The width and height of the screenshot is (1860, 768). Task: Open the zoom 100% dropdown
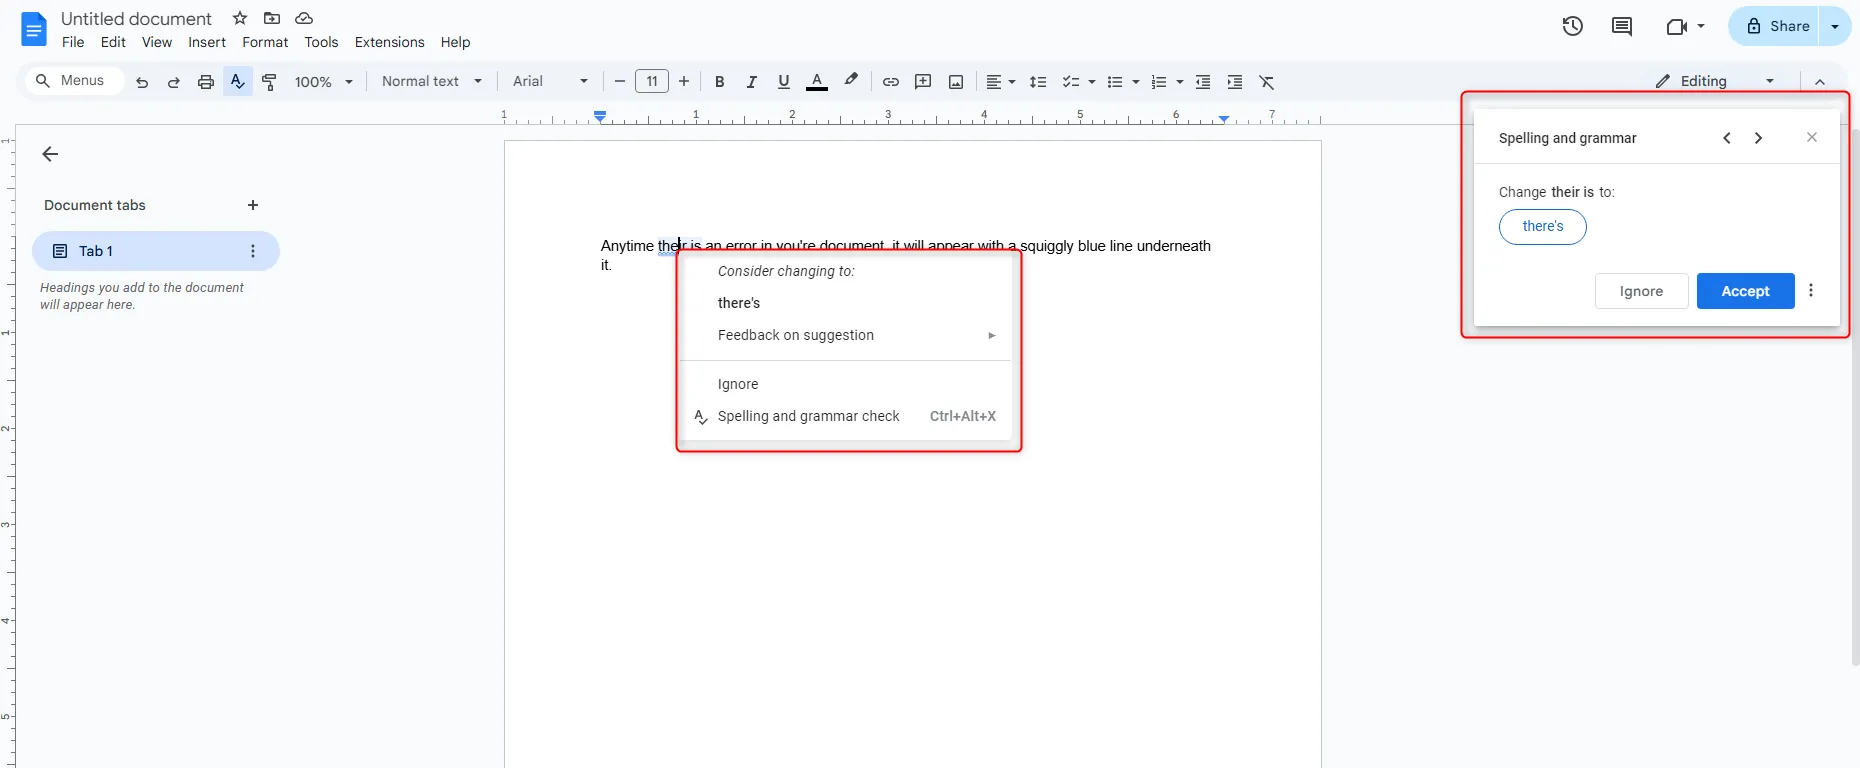(323, 82)
